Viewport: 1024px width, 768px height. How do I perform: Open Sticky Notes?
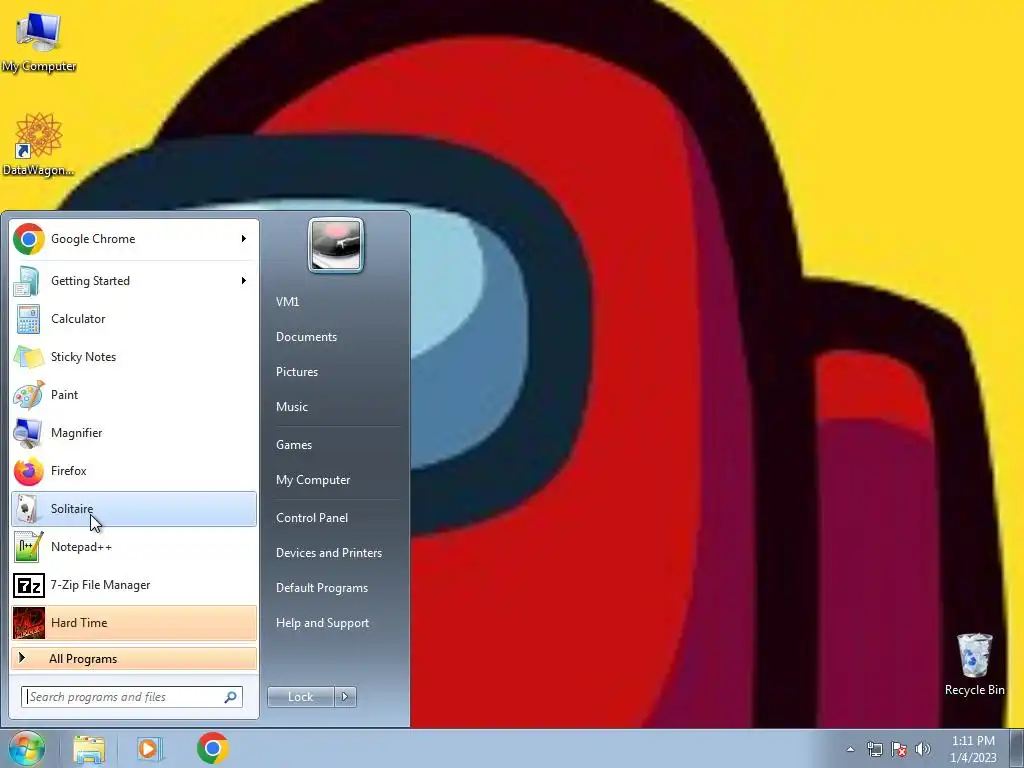134,357
